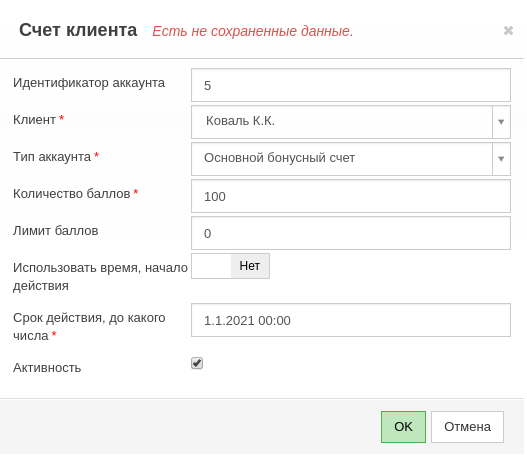Confirm with the OK button

(403, 427)
